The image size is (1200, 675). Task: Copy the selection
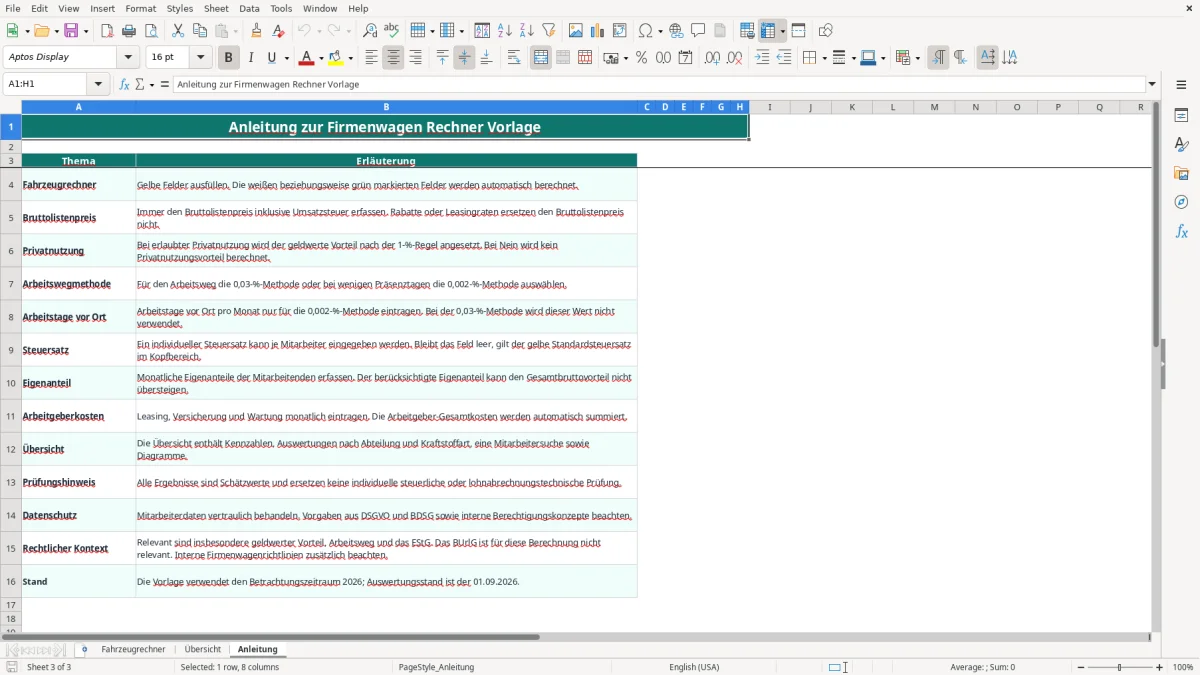pos(200,31)
